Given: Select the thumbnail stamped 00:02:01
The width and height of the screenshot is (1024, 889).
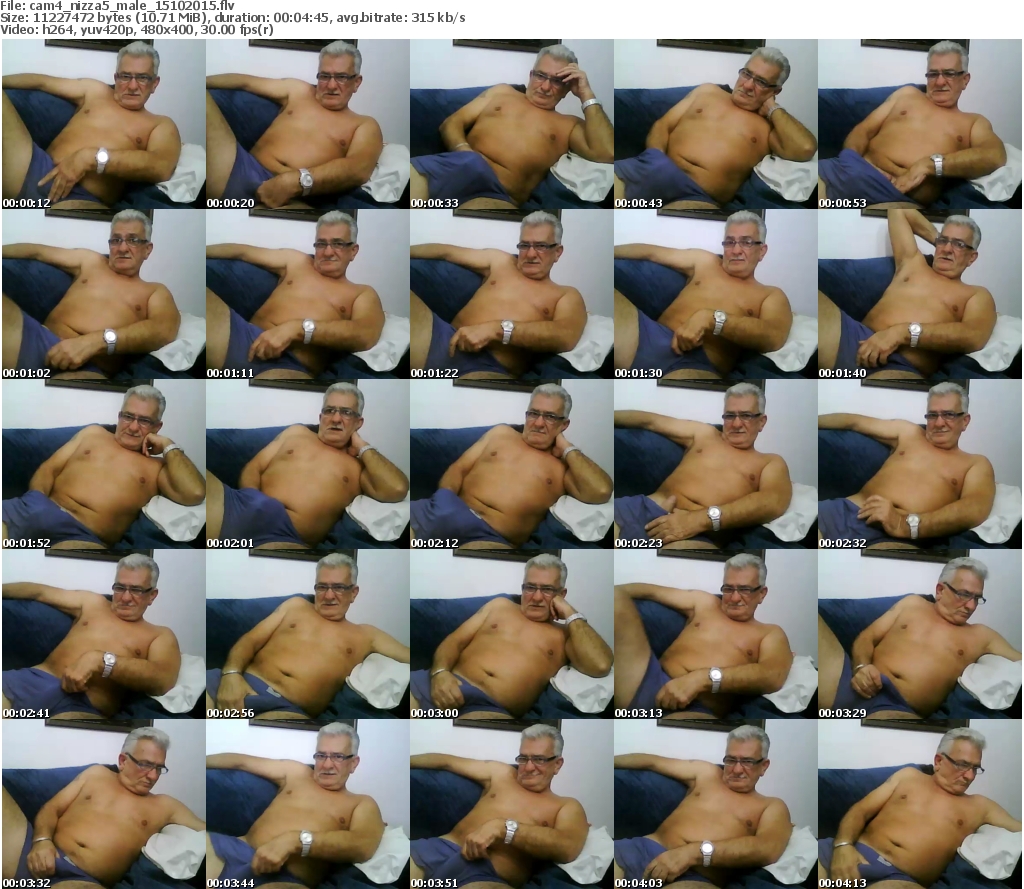Looking at the screenshot, I should coord(308,464).
